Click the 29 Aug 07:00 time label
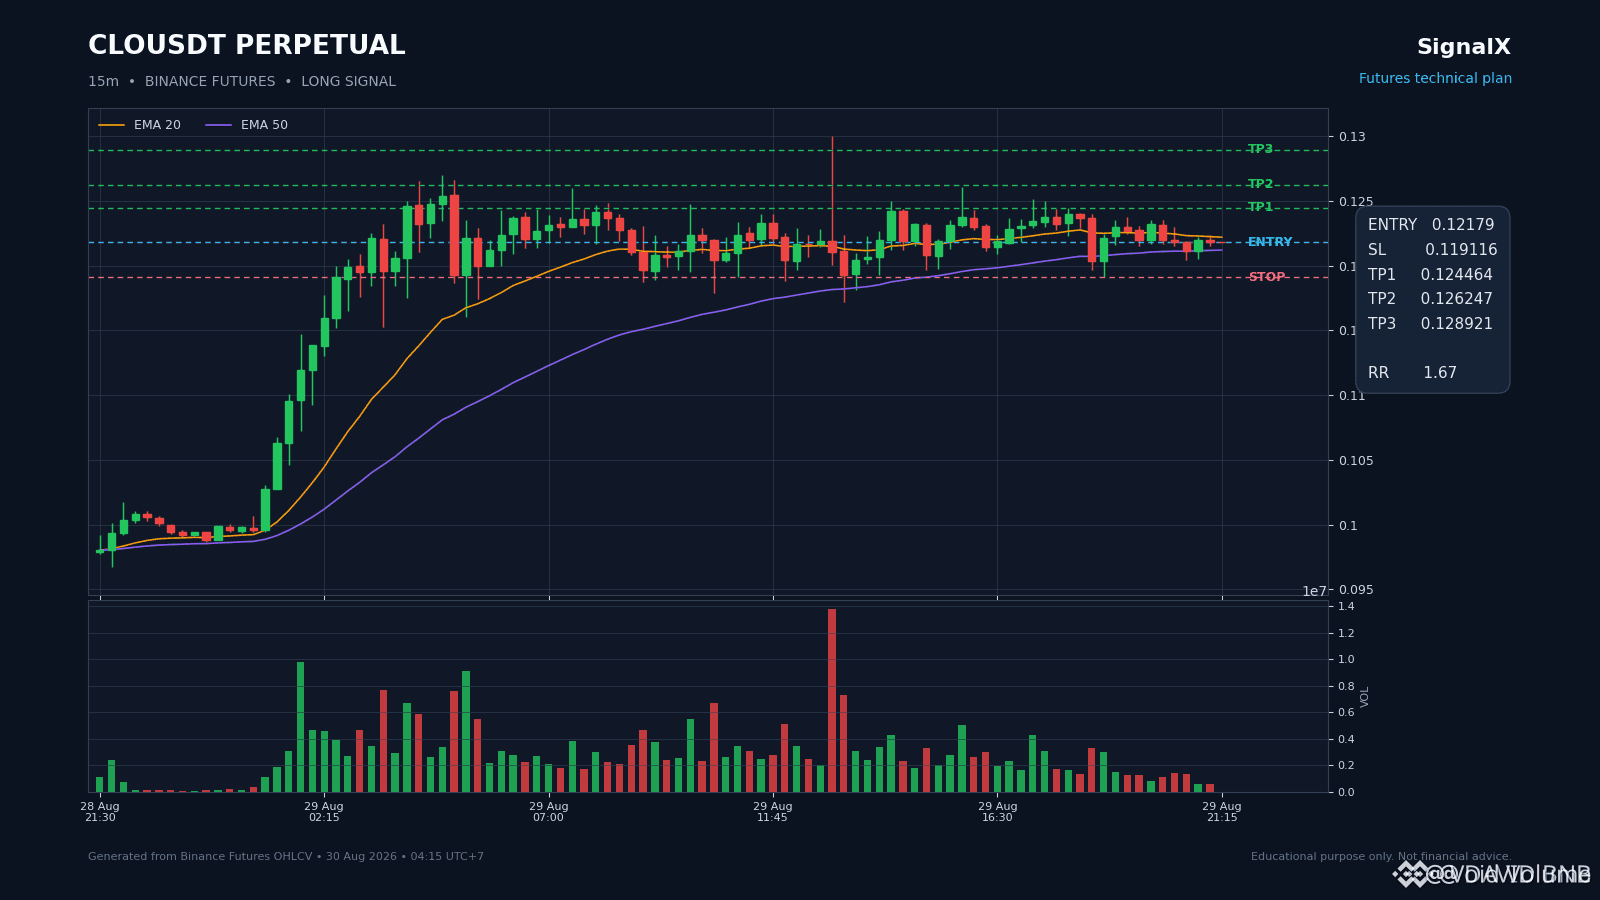1600x900 pixels. 548,812
